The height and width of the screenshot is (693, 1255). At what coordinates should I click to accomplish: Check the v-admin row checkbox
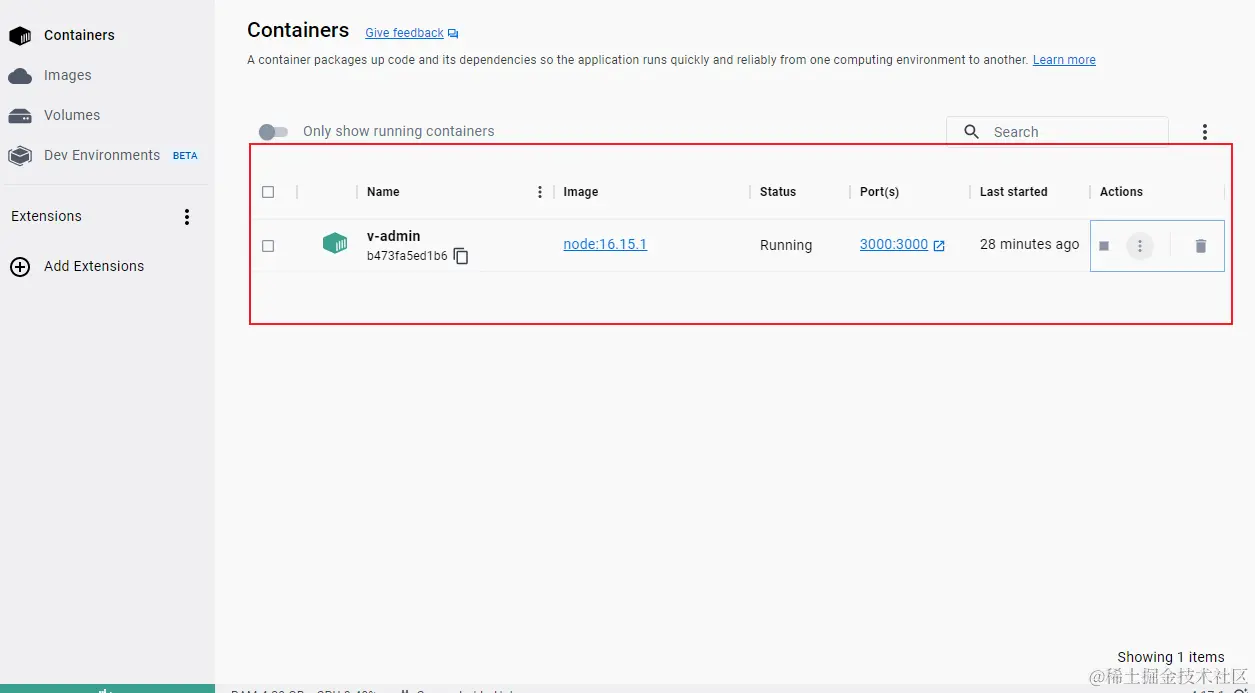(x=268, y=246)
